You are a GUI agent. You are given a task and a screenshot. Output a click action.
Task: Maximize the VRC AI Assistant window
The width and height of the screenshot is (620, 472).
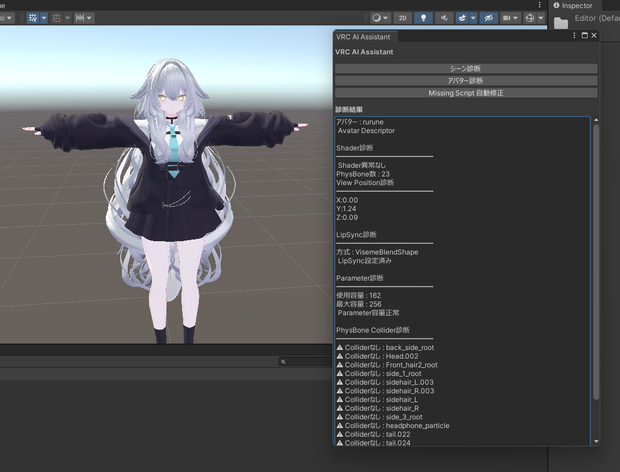(584, 36)
